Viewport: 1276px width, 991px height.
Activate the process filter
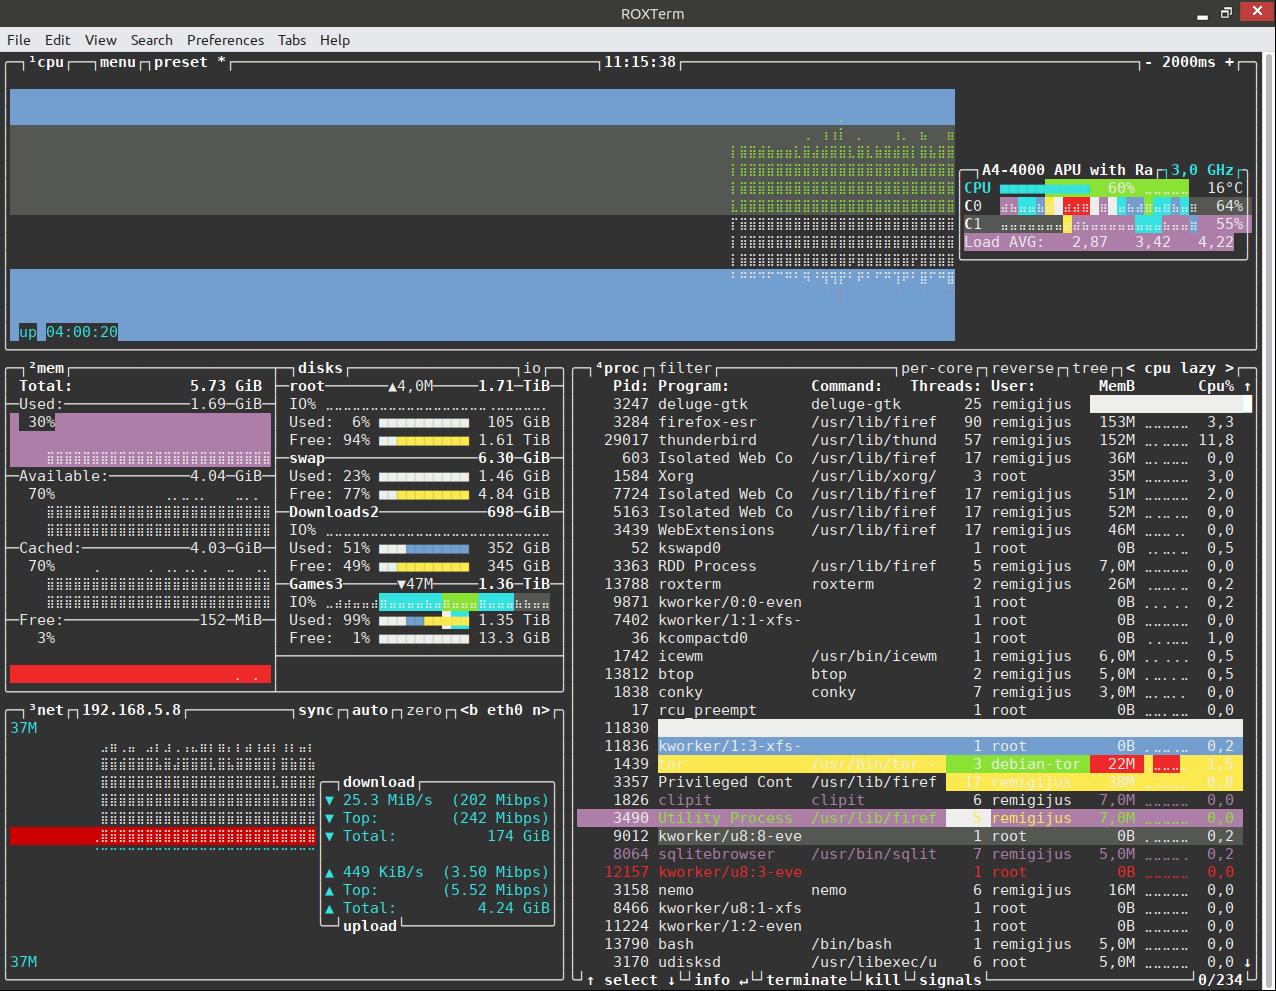click(685, 368)
